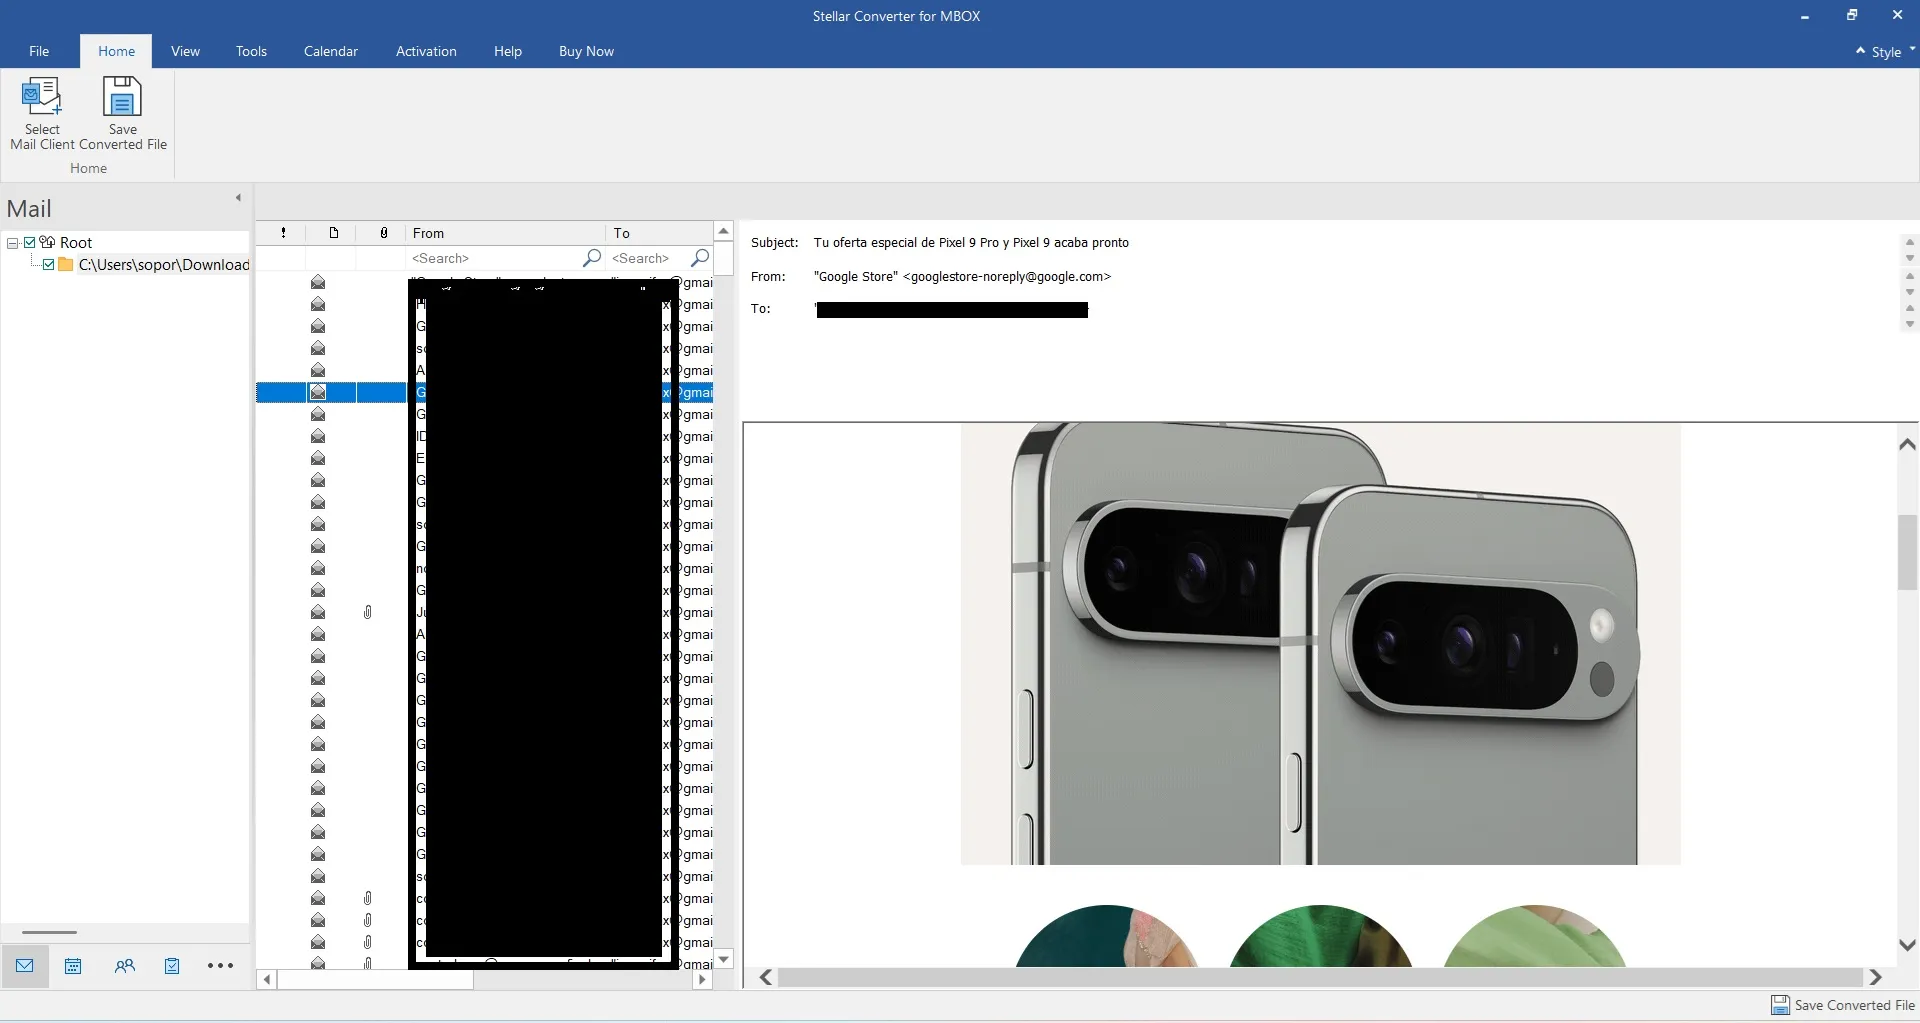Open the Buy Now tab
The image size is (1920, 1023).
tap(586, 51)
